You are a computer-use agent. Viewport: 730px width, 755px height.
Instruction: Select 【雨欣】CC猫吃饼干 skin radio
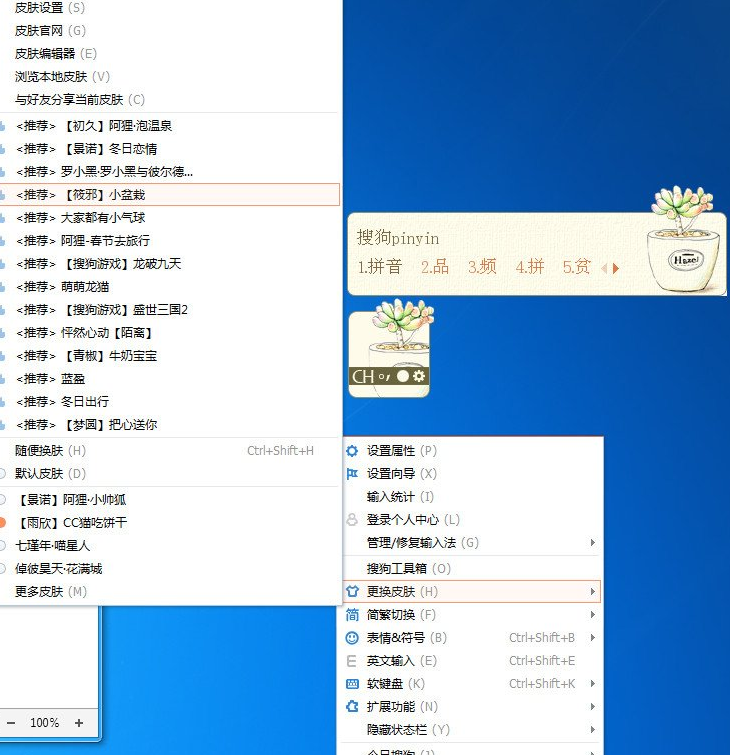(x=2, y=522)
